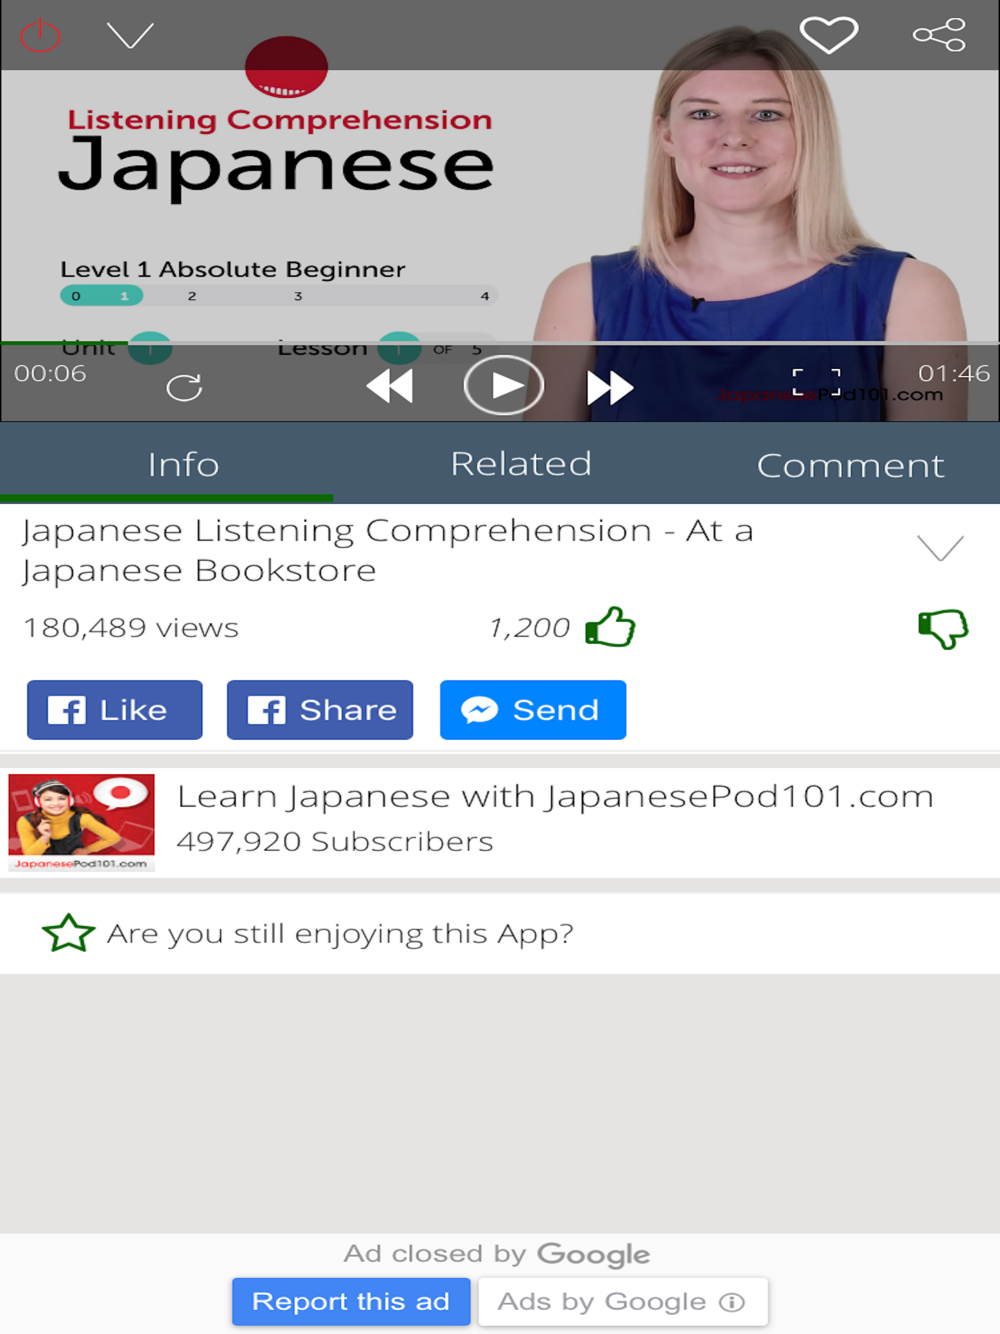Click the replay loop icon
The height and width of the screenshot is (1334, 1000).
point(184,387)
